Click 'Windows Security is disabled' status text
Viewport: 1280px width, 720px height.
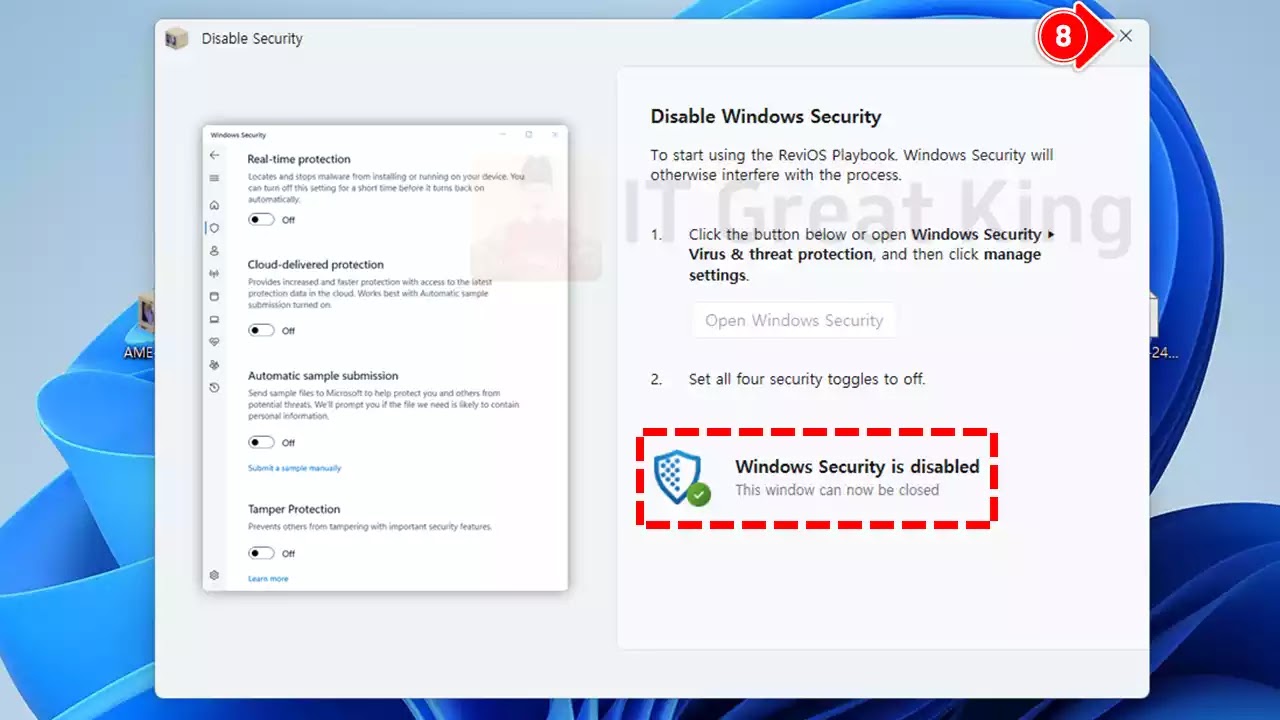(857, 467)
